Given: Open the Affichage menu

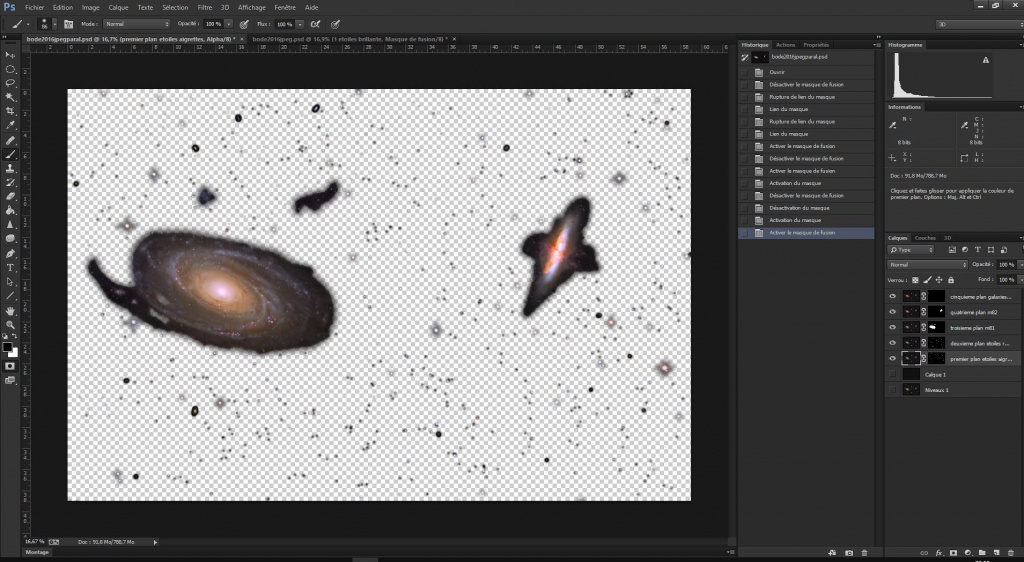Looking at the screenshot, I should [251, 7].
